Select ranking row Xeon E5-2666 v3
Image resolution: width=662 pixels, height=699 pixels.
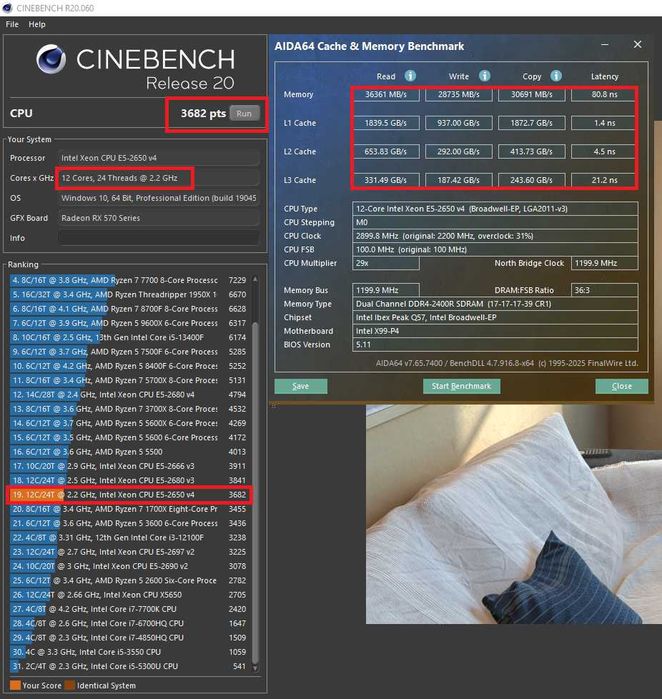tap(128, 466)
